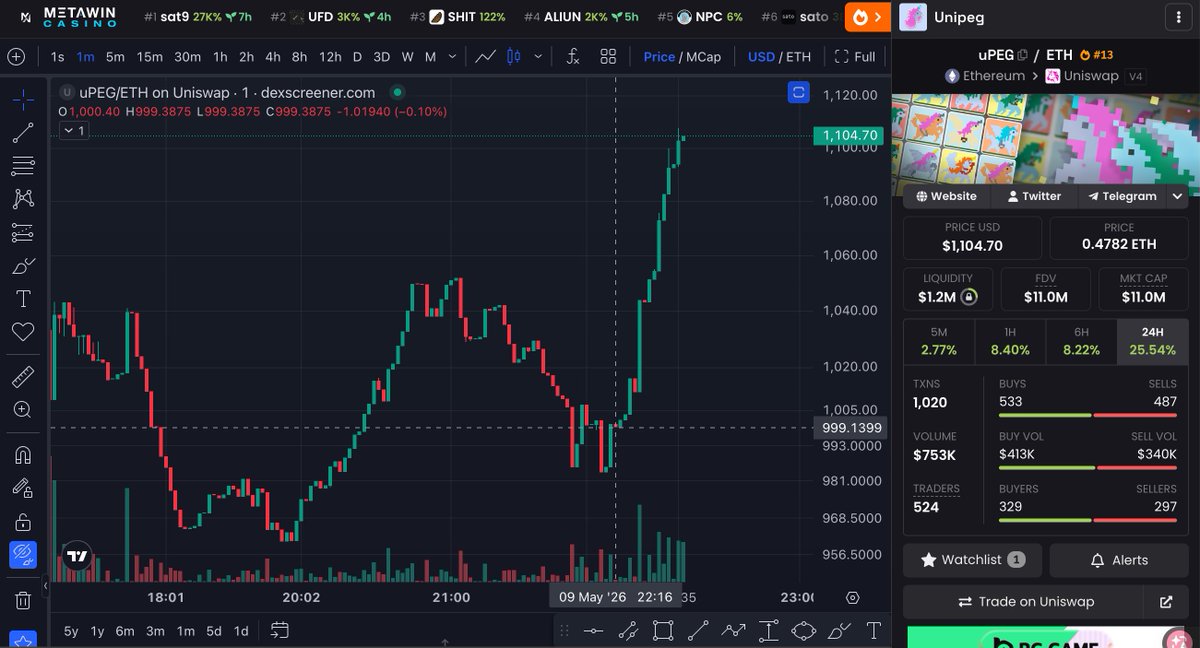This screenshot has width=1200, height=648.
Task: Open the Telegram link
Action: pyautogui.click(x=1122, y=196)
